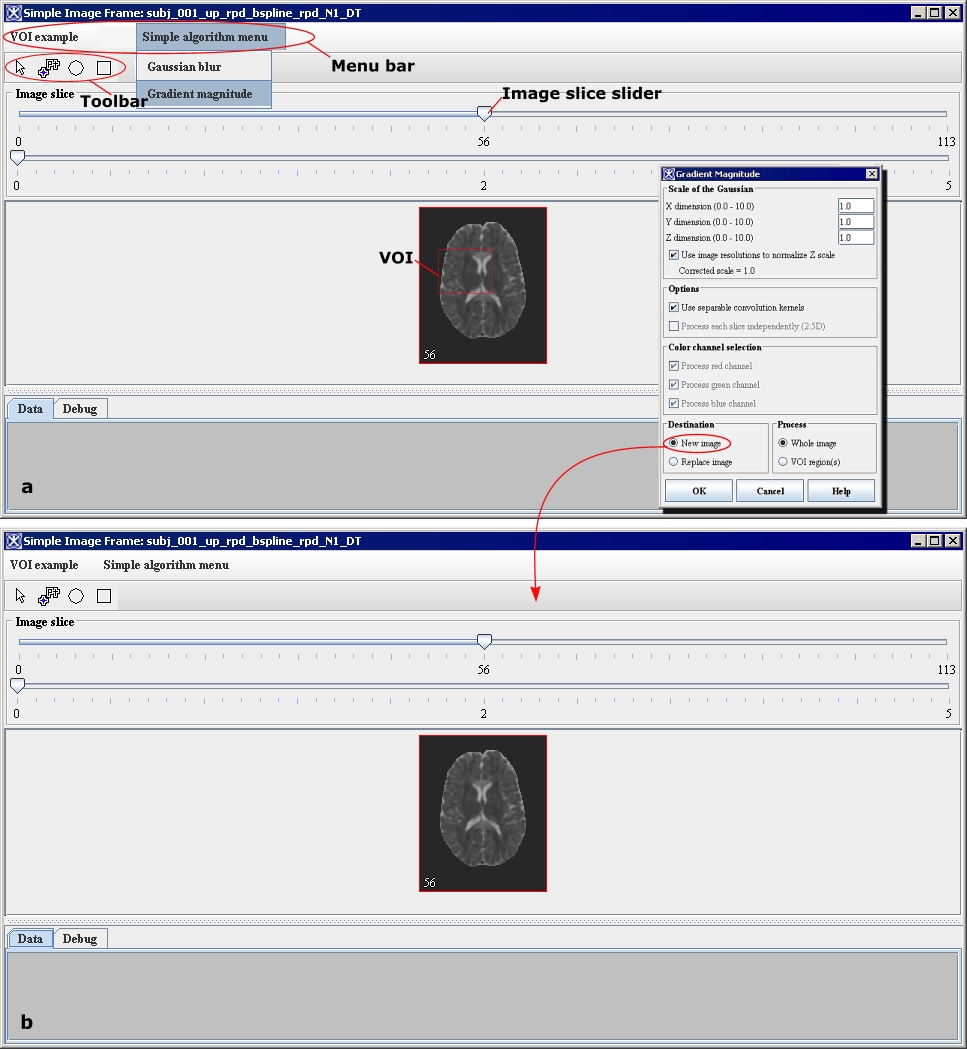Image resolution: width=967 pixels, height=1050 pixels.
Task: Toggle 'Use image resolutions to normalize Z scale'
Action: 674,255
